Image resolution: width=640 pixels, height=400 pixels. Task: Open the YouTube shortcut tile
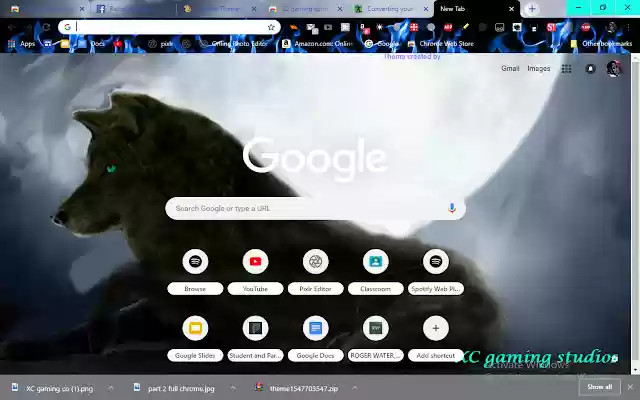tap(255, 272)
